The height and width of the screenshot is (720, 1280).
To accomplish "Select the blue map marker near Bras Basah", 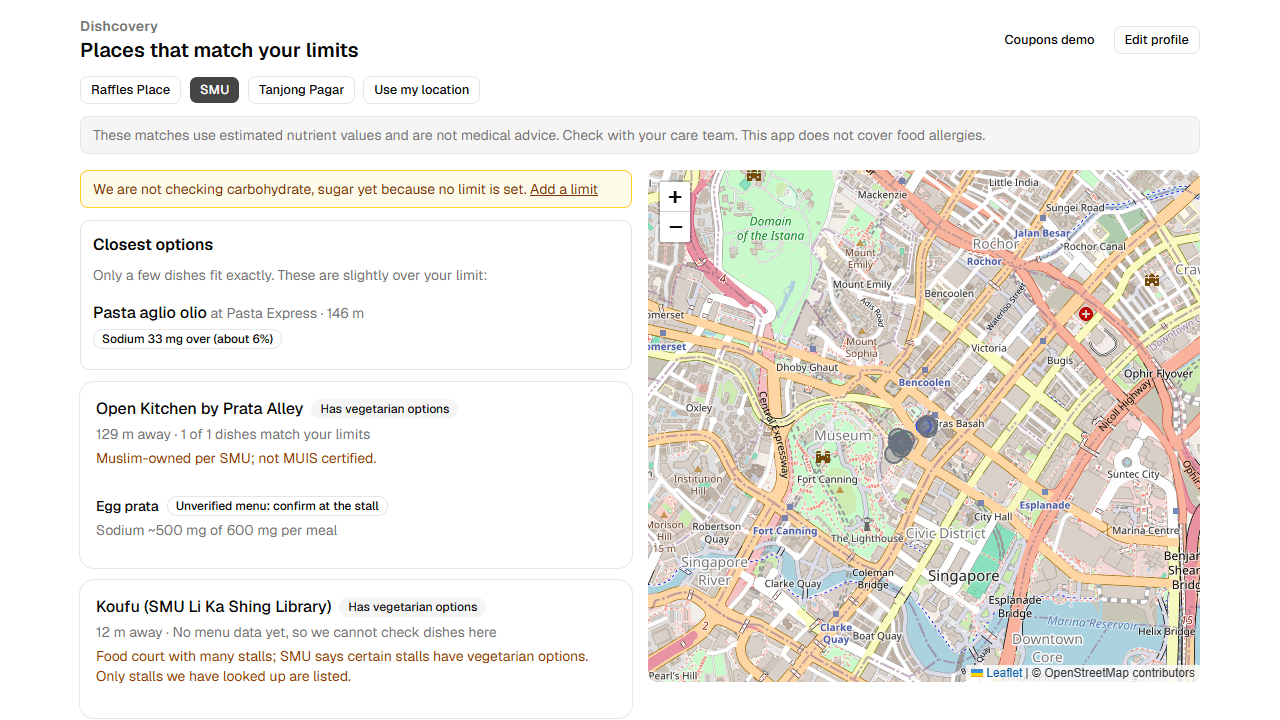I will 926,426.
